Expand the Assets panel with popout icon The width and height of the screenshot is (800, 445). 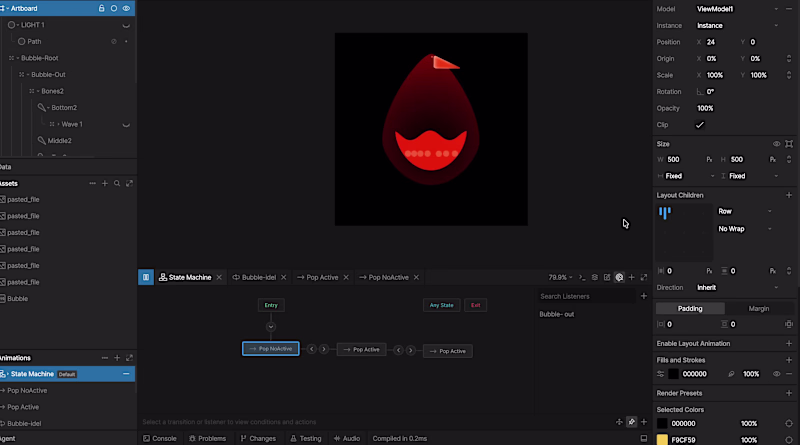pyautogui.click(x=129, y=183)
